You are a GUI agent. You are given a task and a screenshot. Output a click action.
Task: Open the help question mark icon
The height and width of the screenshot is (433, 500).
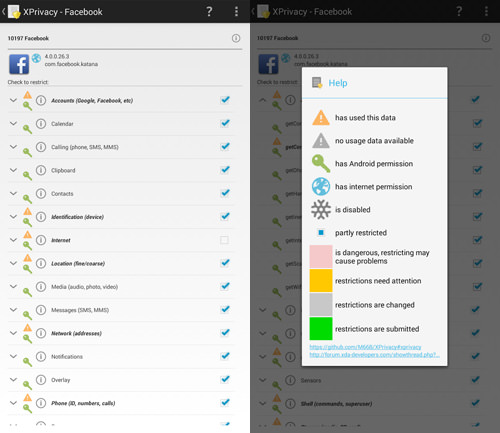point(209,12)
